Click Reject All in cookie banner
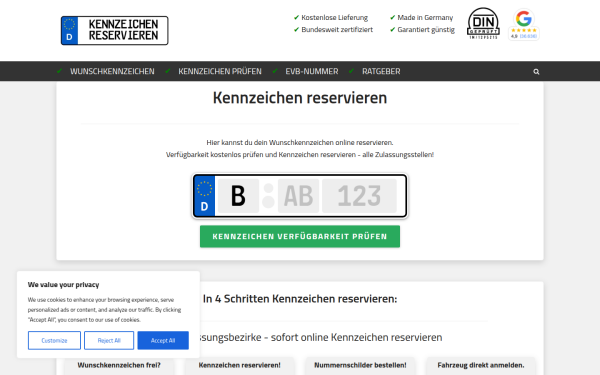The width and height of the screenshot is (600, 375). [109, 341]
